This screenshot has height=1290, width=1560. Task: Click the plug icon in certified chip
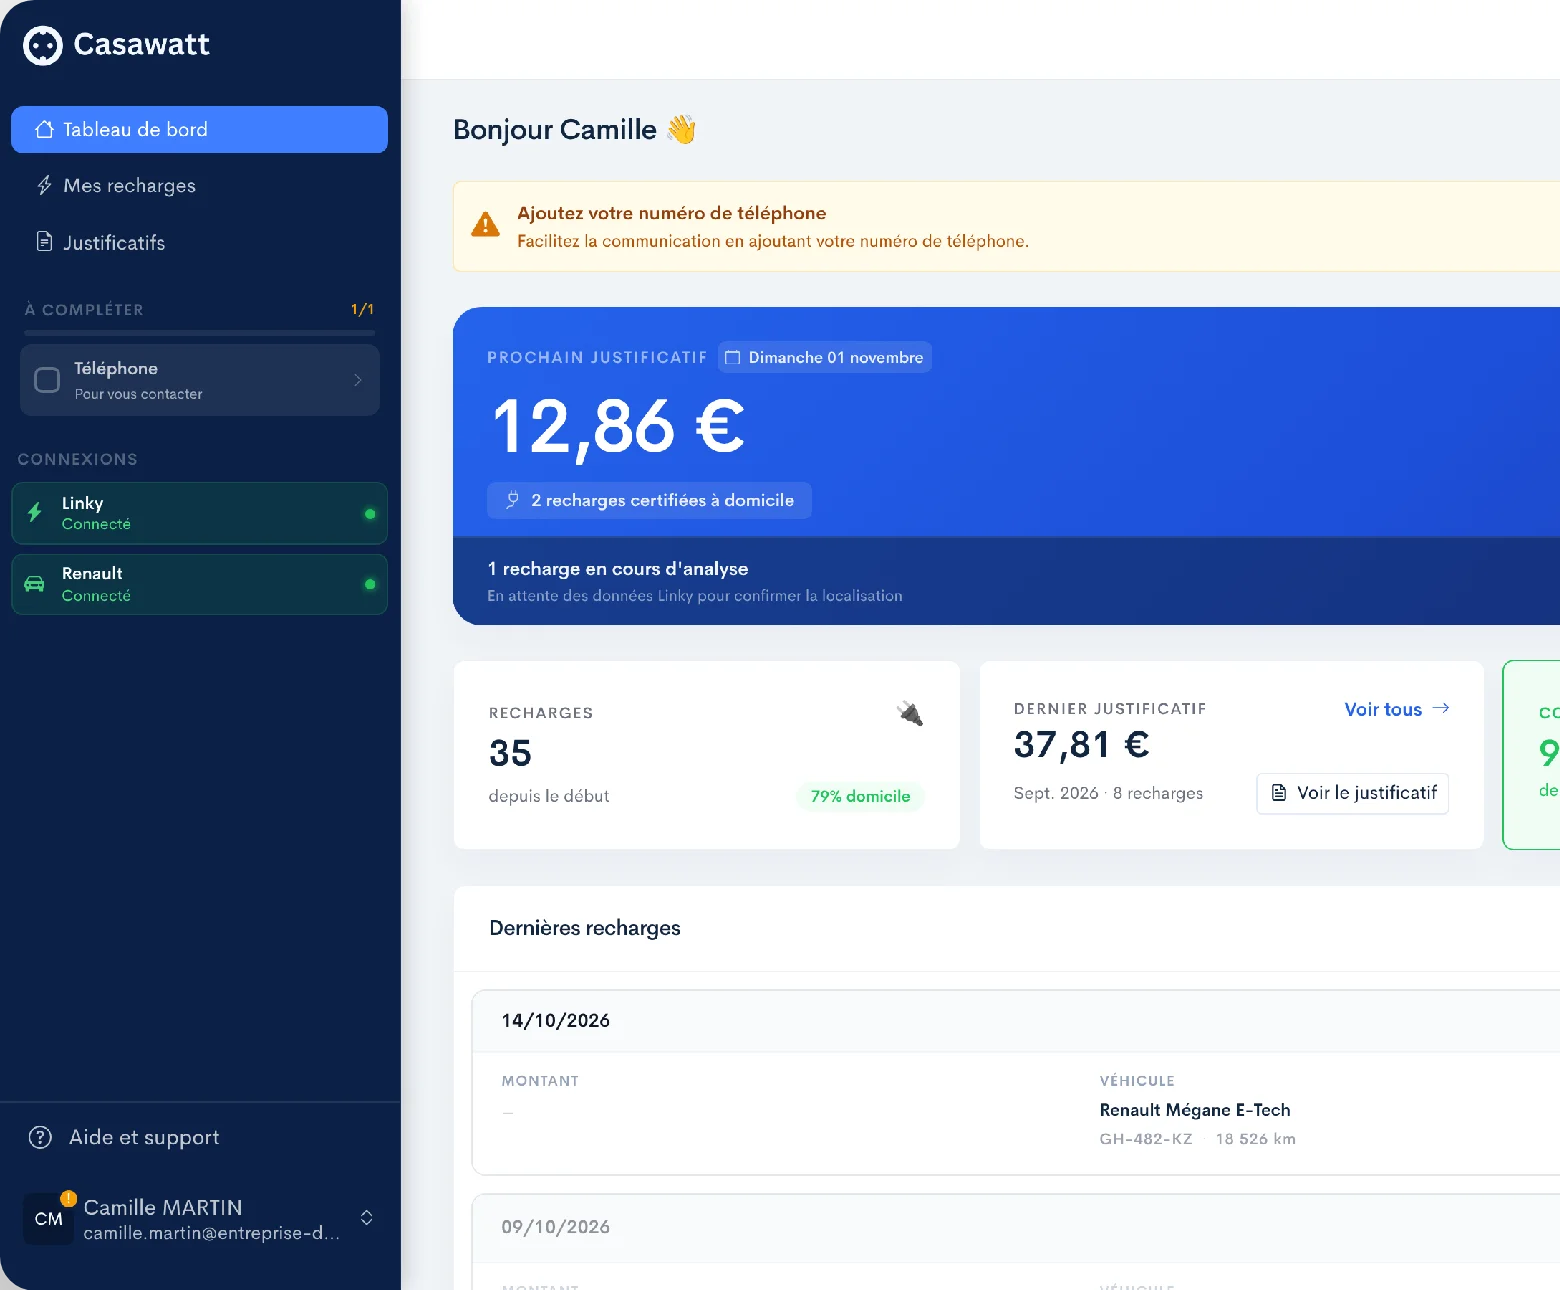(513, 500)
